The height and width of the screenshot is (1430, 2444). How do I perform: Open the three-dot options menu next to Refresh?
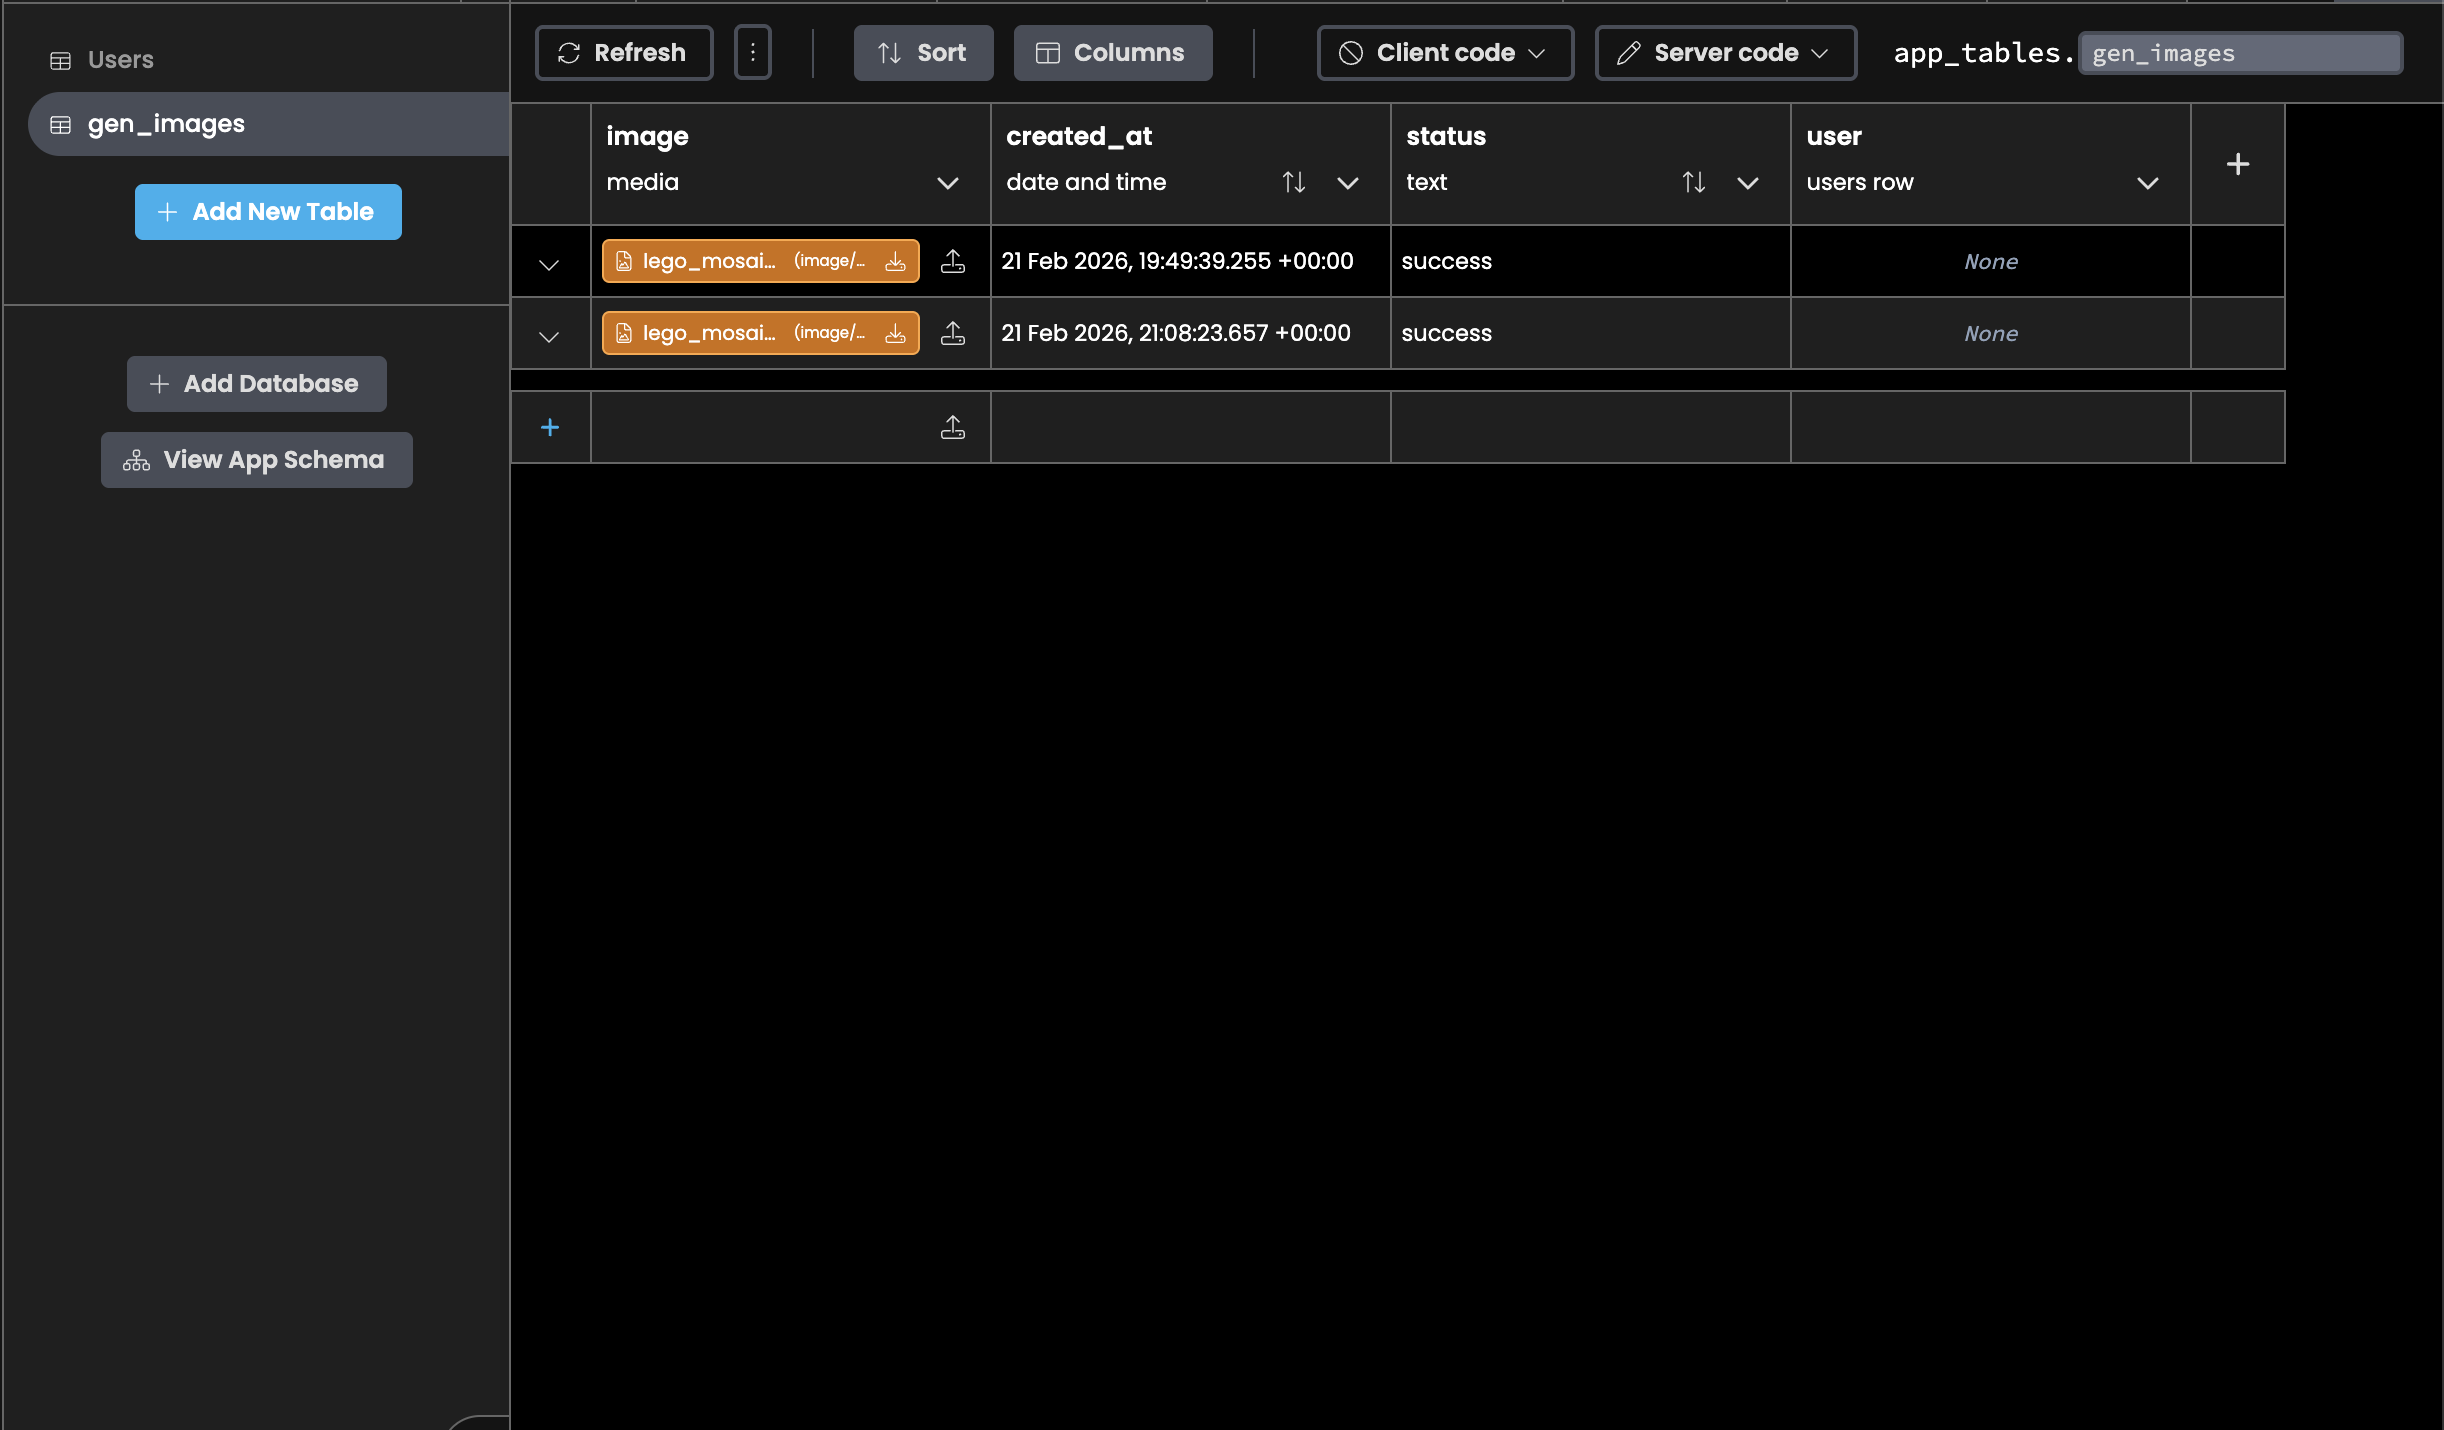[x=752, y=52]
